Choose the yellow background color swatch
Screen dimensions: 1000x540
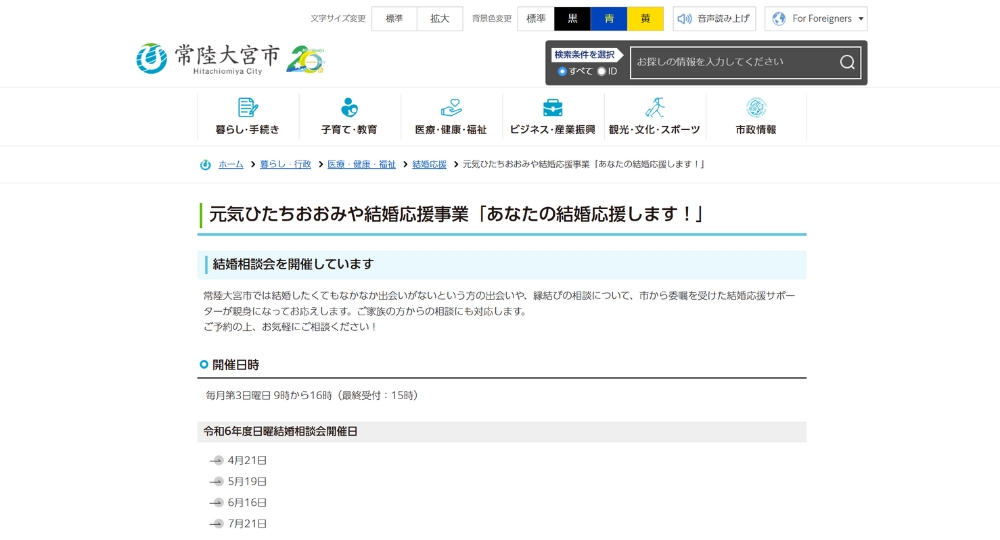click(646, 19)
